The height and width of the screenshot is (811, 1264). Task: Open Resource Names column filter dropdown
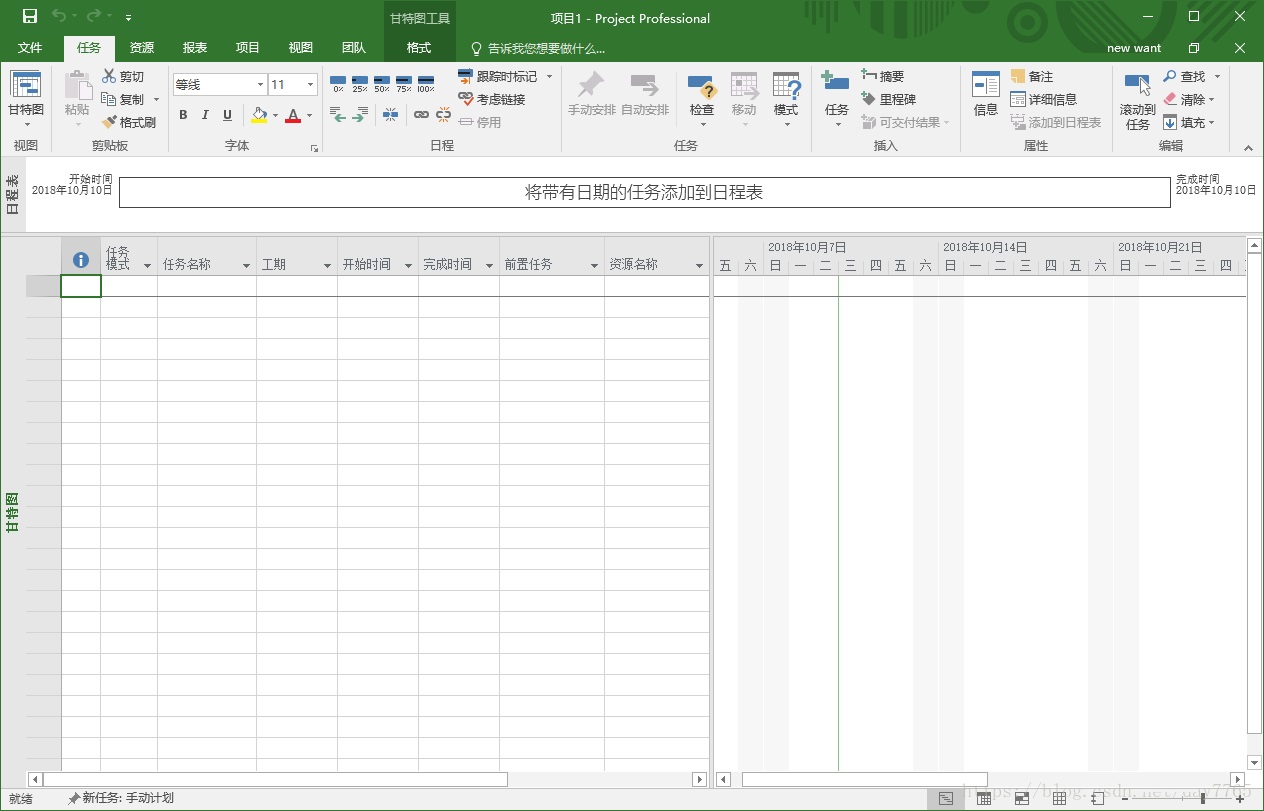pos(699,265)
